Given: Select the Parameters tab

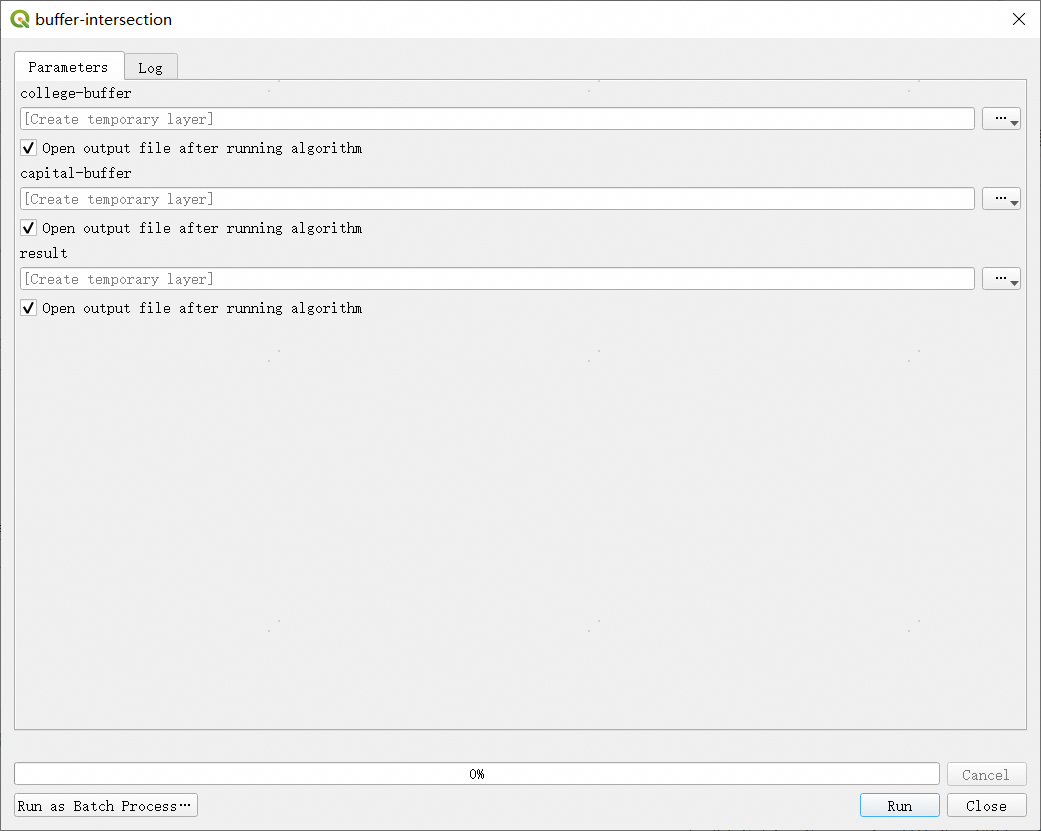Looking at the screenshot, I should (x=68, y=67).
